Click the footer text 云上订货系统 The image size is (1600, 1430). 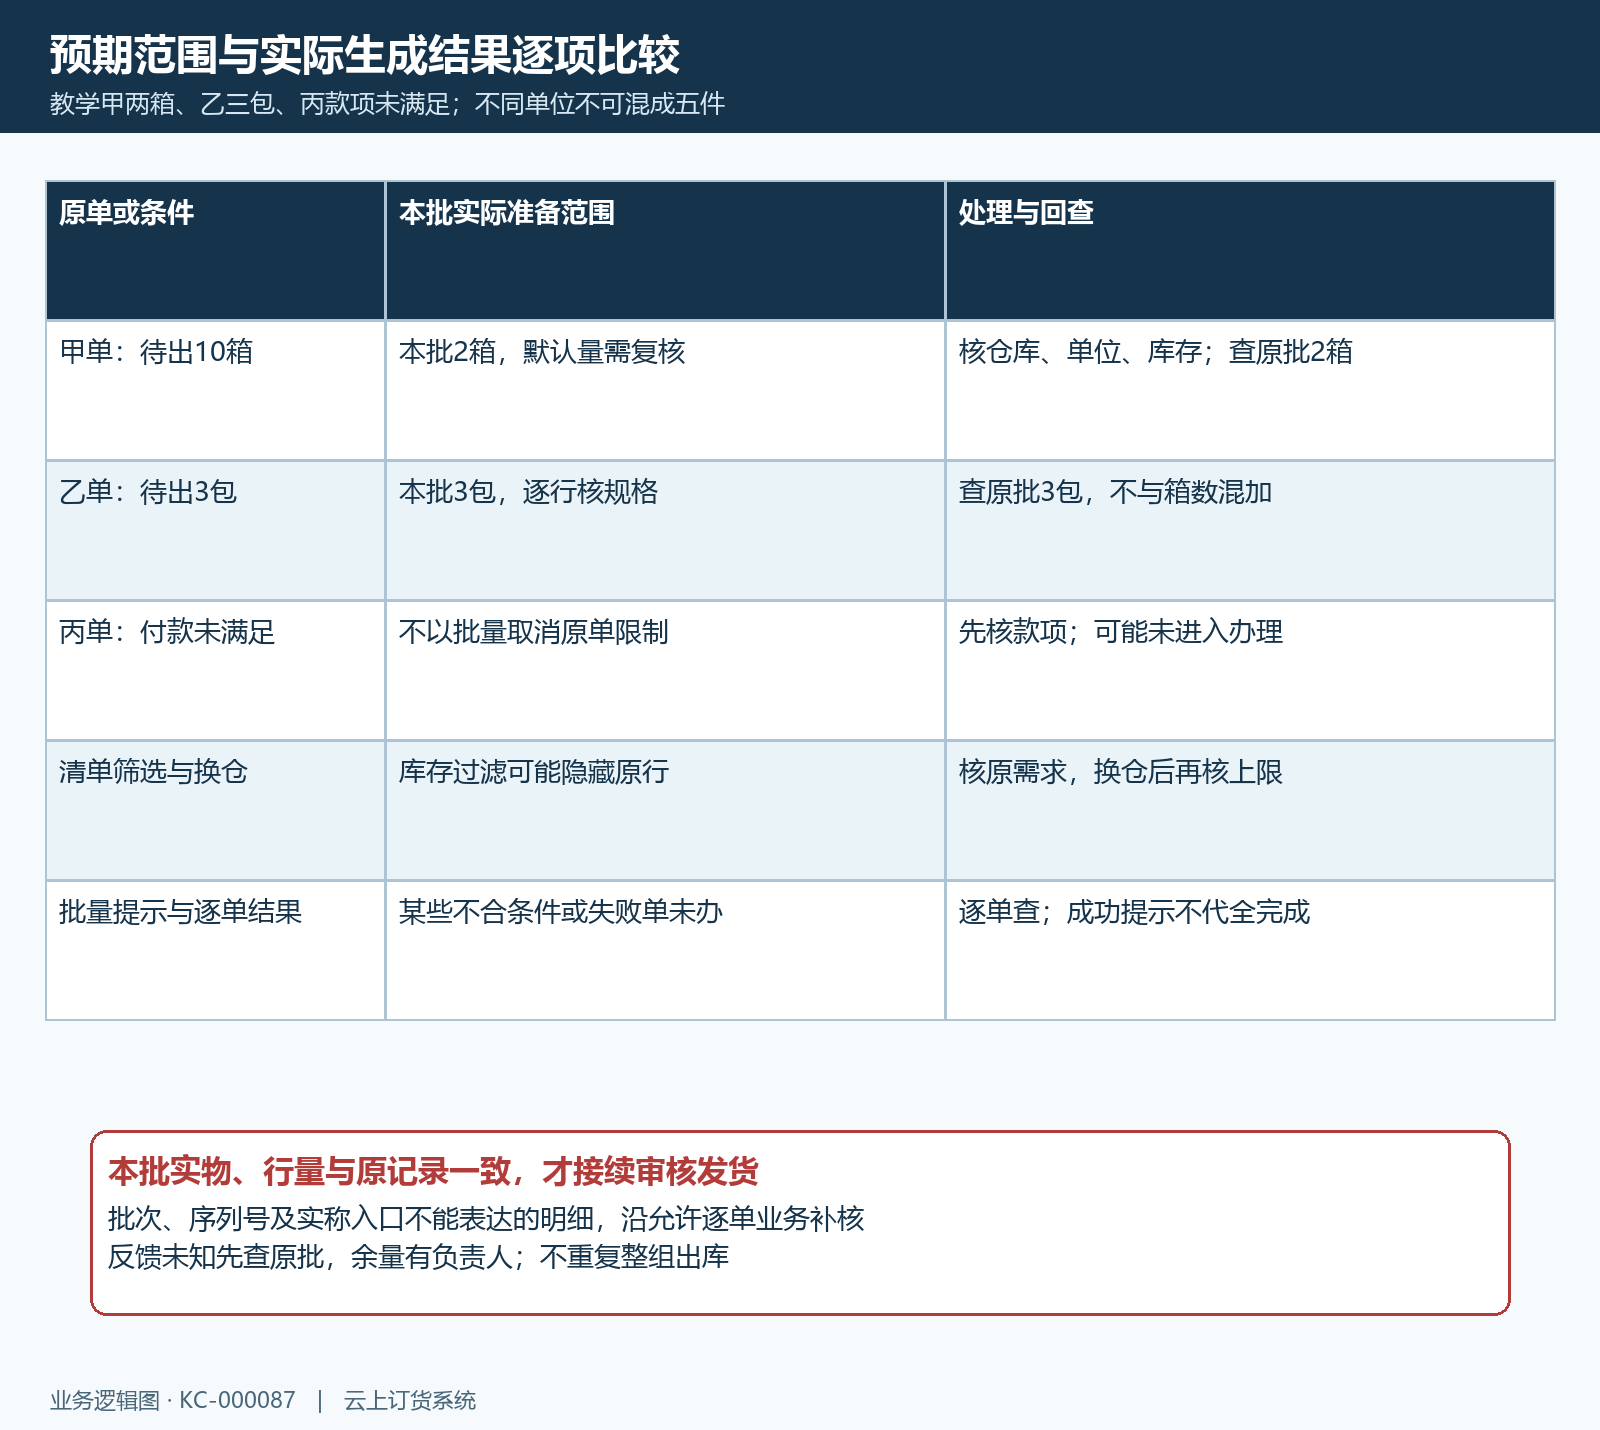[410, 1401]
